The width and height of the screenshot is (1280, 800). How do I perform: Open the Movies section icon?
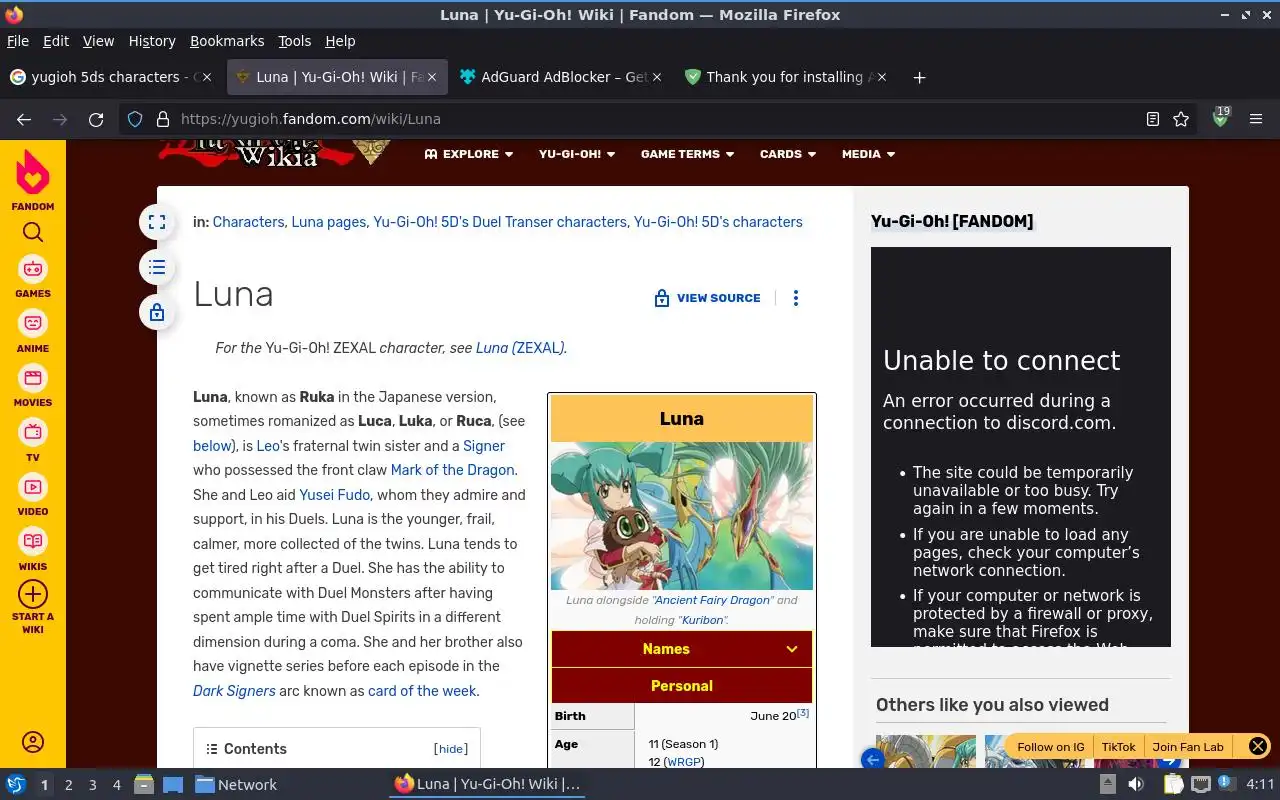[33, 378]
